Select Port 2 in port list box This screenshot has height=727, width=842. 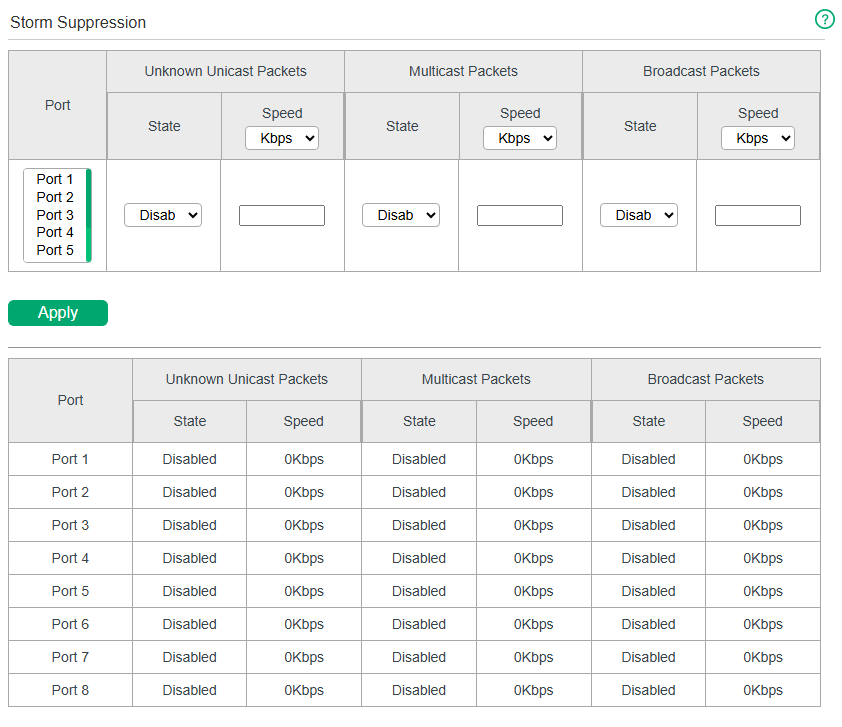coord(55,197)
